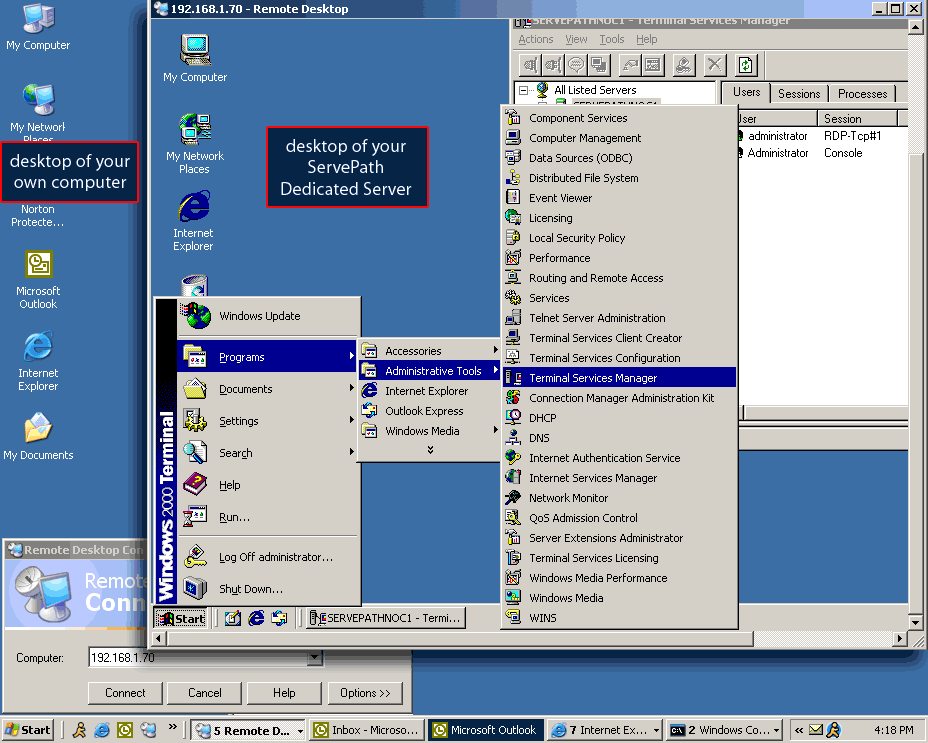This screenshot has width=928, height=743.
Task: Click Windows Update icon in Start menu
Action: (196, 316)
